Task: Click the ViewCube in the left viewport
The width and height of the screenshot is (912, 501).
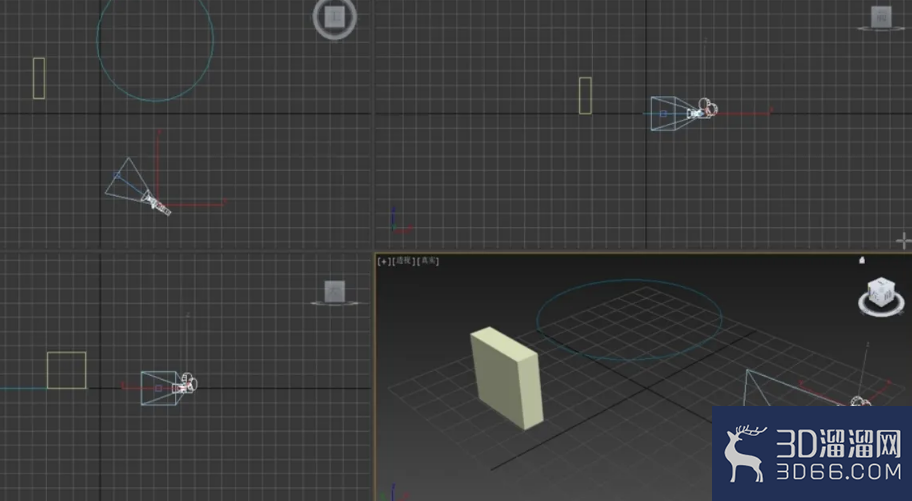Action: point(334,292)
